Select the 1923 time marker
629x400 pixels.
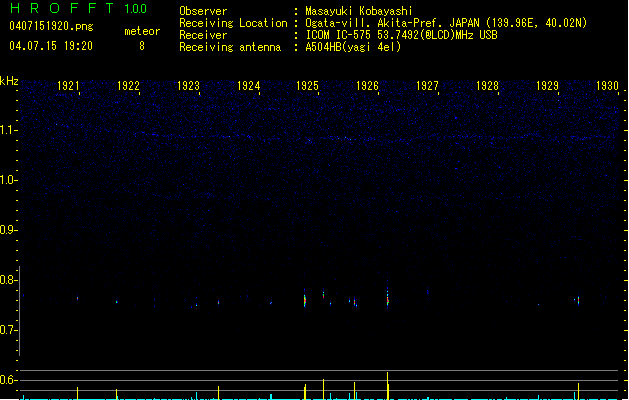tap(188, 86)
